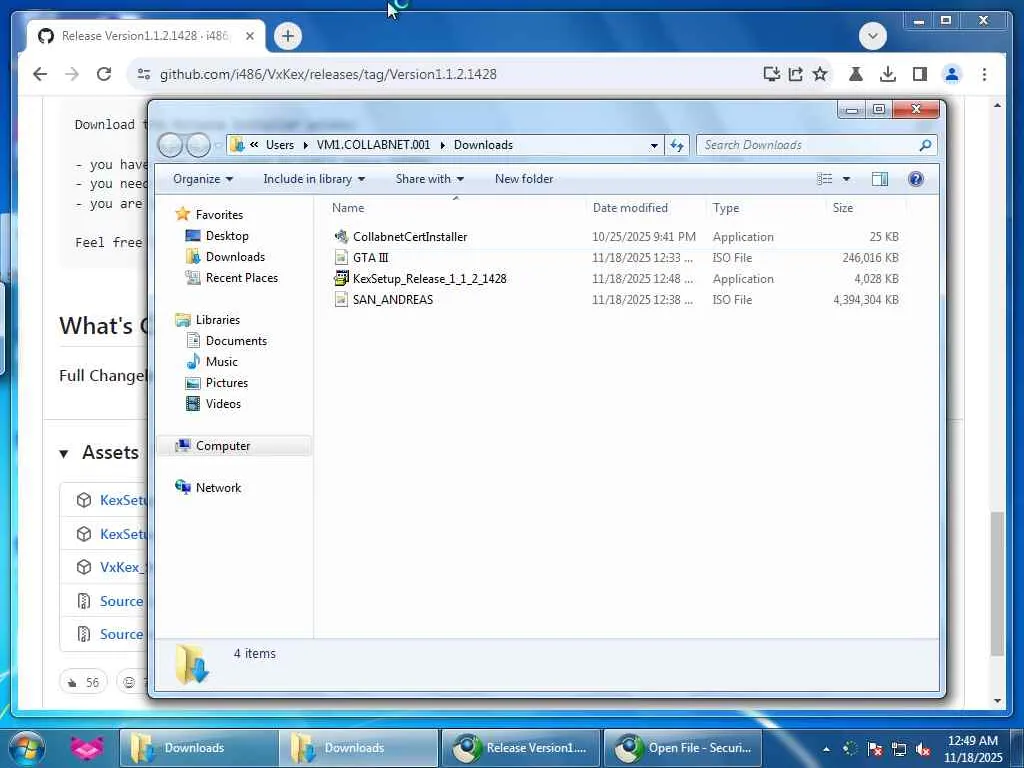Select the KexSetup_Release_1_1_2_1428 file

615,279
